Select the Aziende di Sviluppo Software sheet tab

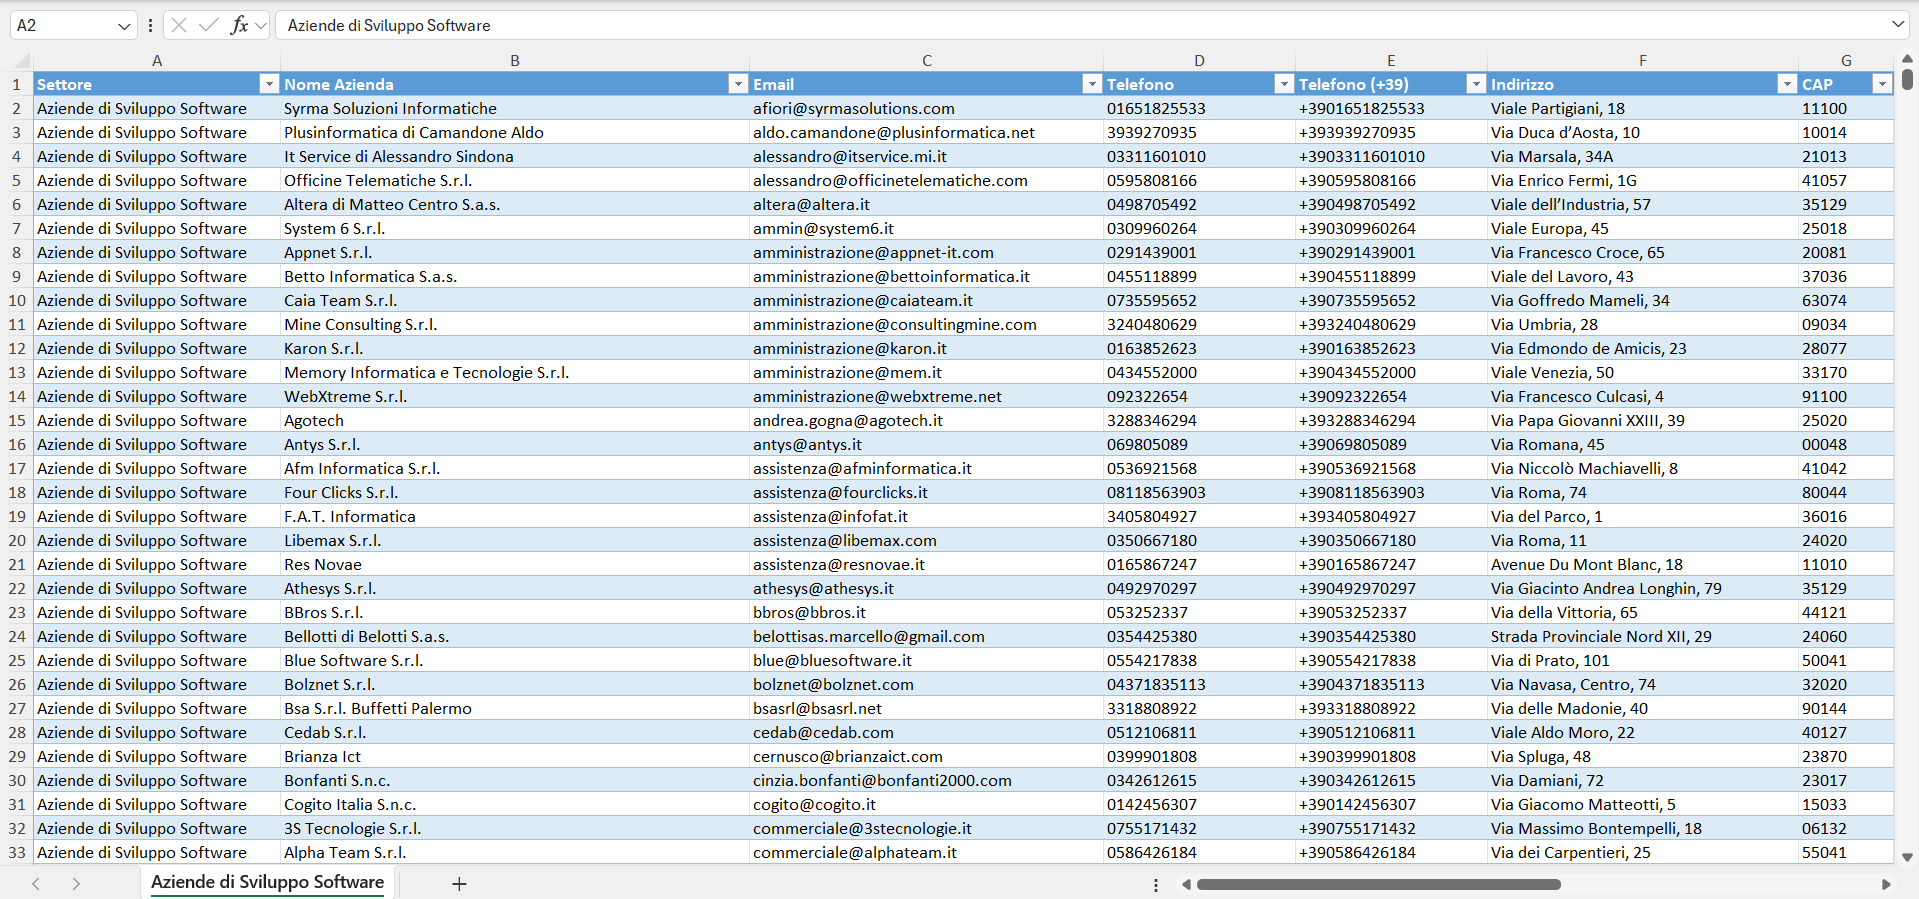[x=267, y=882]
